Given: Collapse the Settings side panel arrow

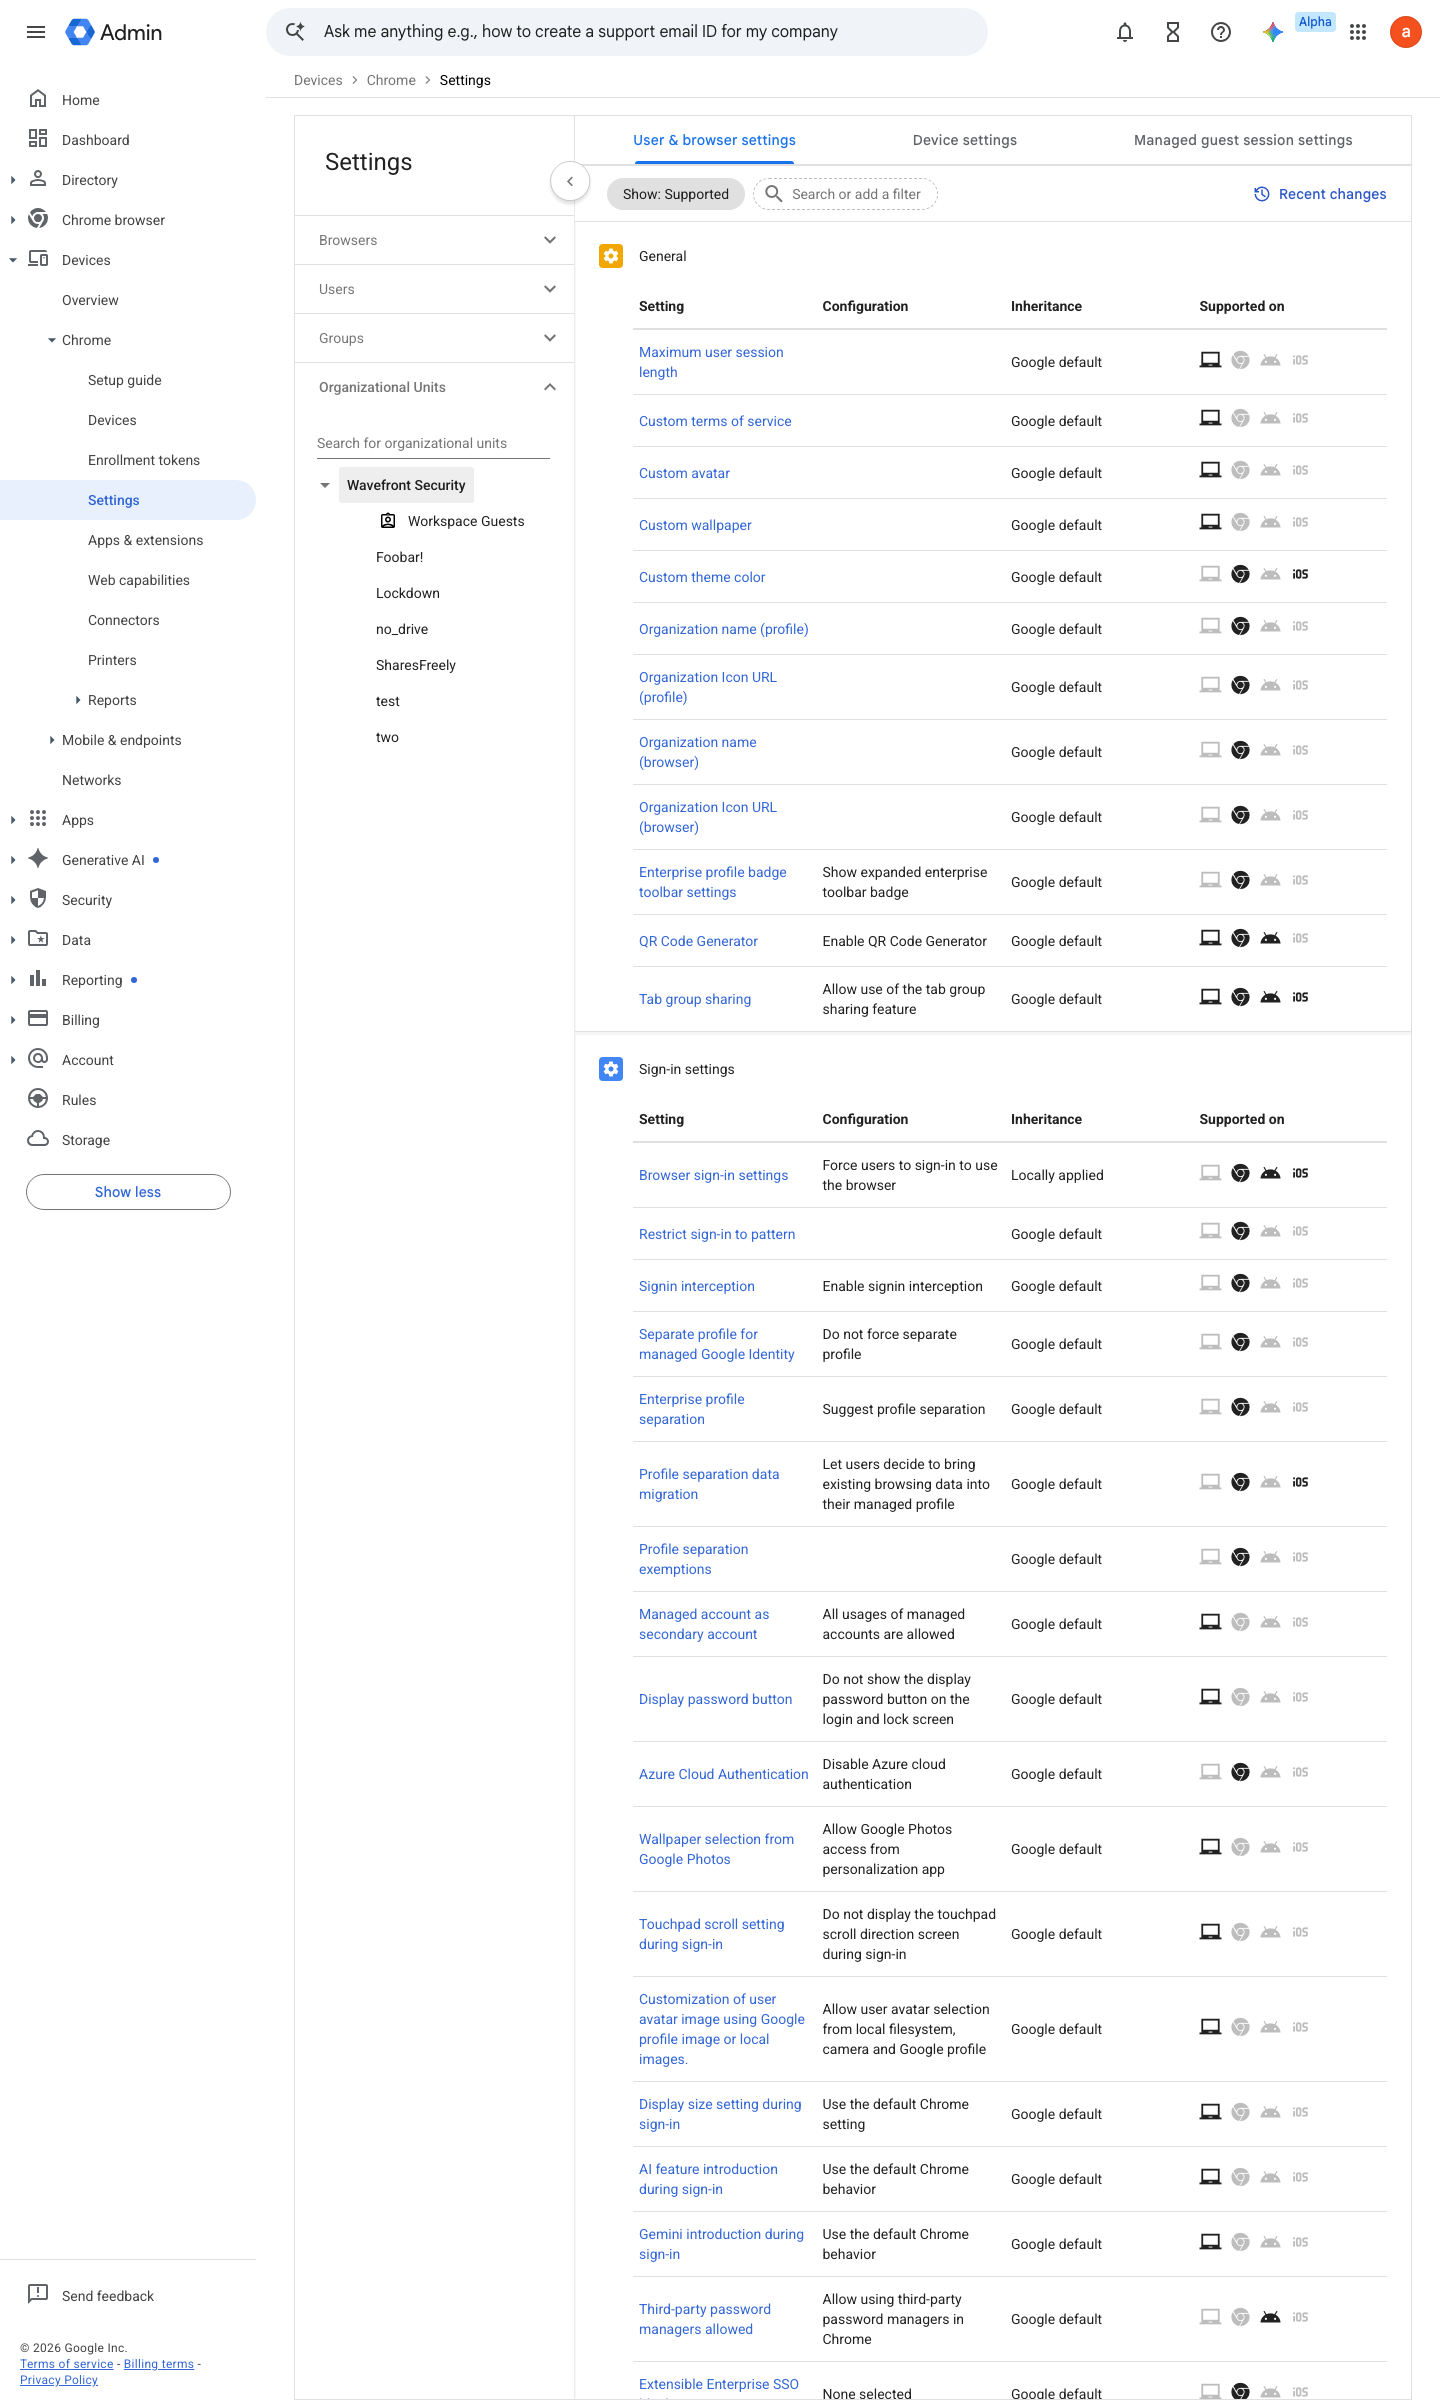Looking at the screenshot, I should tap(570, 181).
